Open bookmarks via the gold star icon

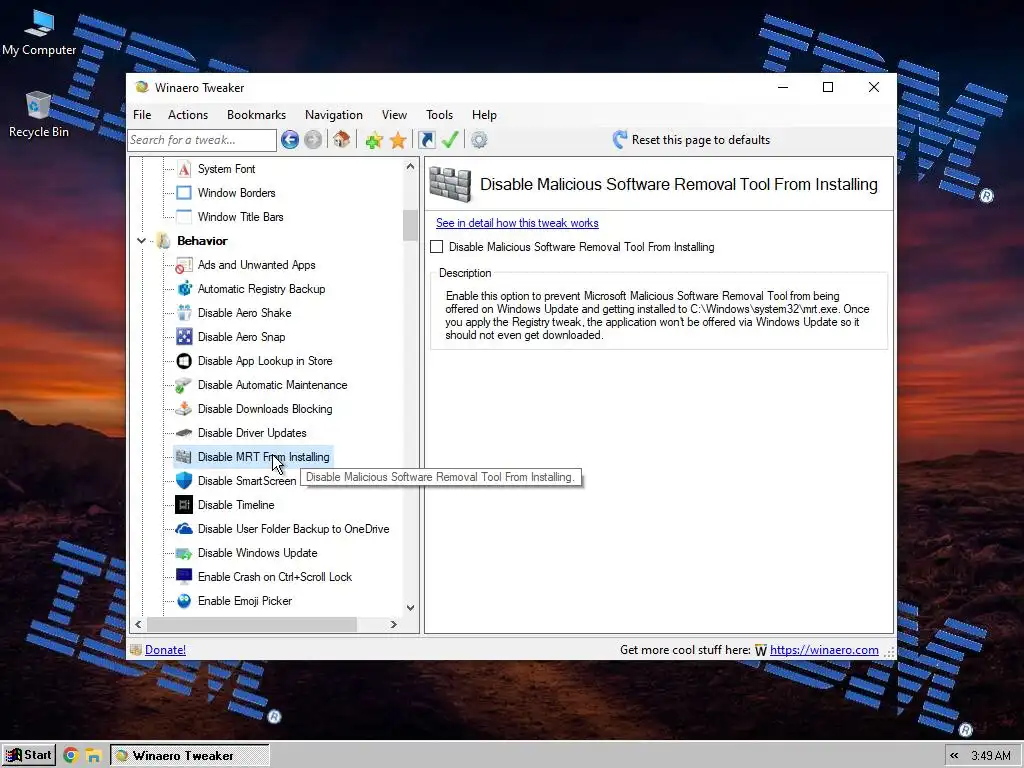click(398, 140)
